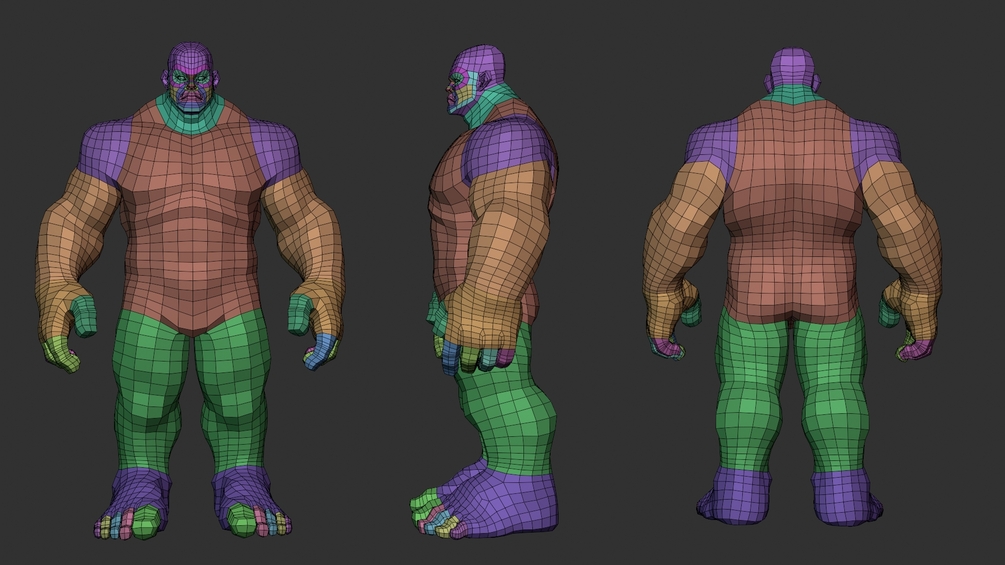Select the green big toe on side-view foot
1005x565 pixels.
coord(423,500)
